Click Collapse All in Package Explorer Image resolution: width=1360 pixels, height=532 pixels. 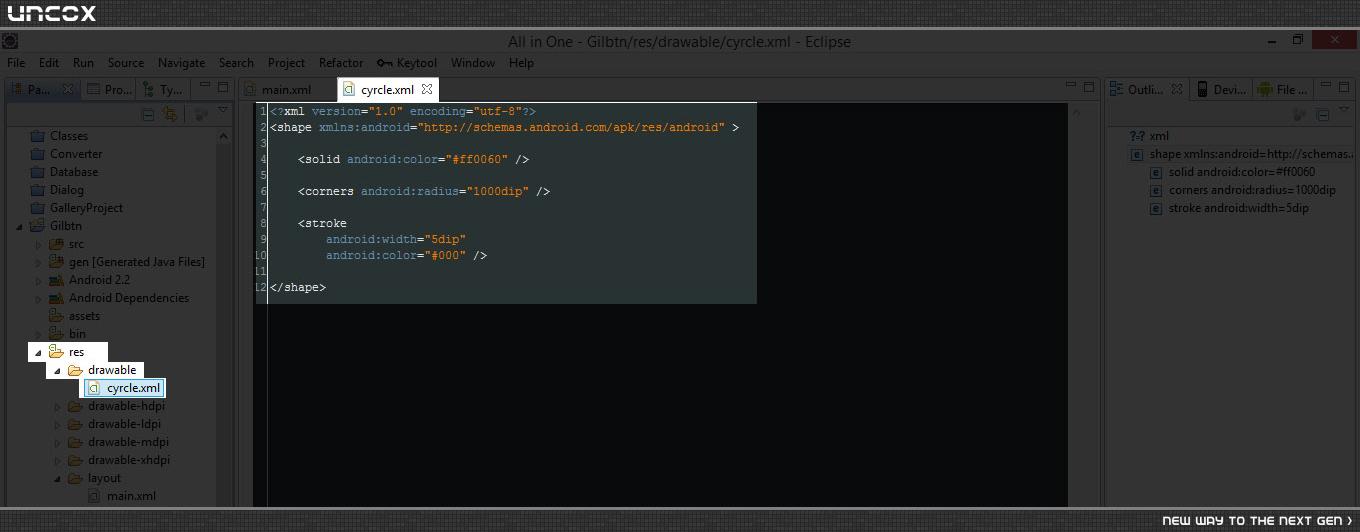pos(148,115)
